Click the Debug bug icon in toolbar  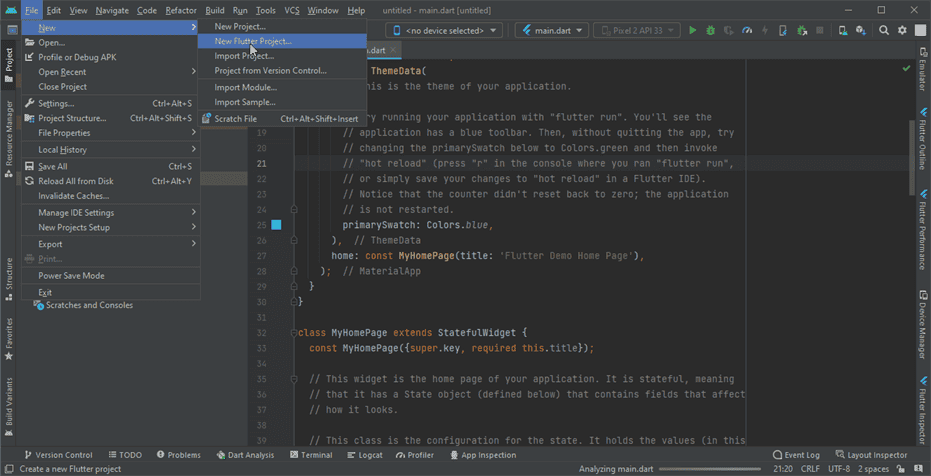pyautogui.click(x=711, y=31)
